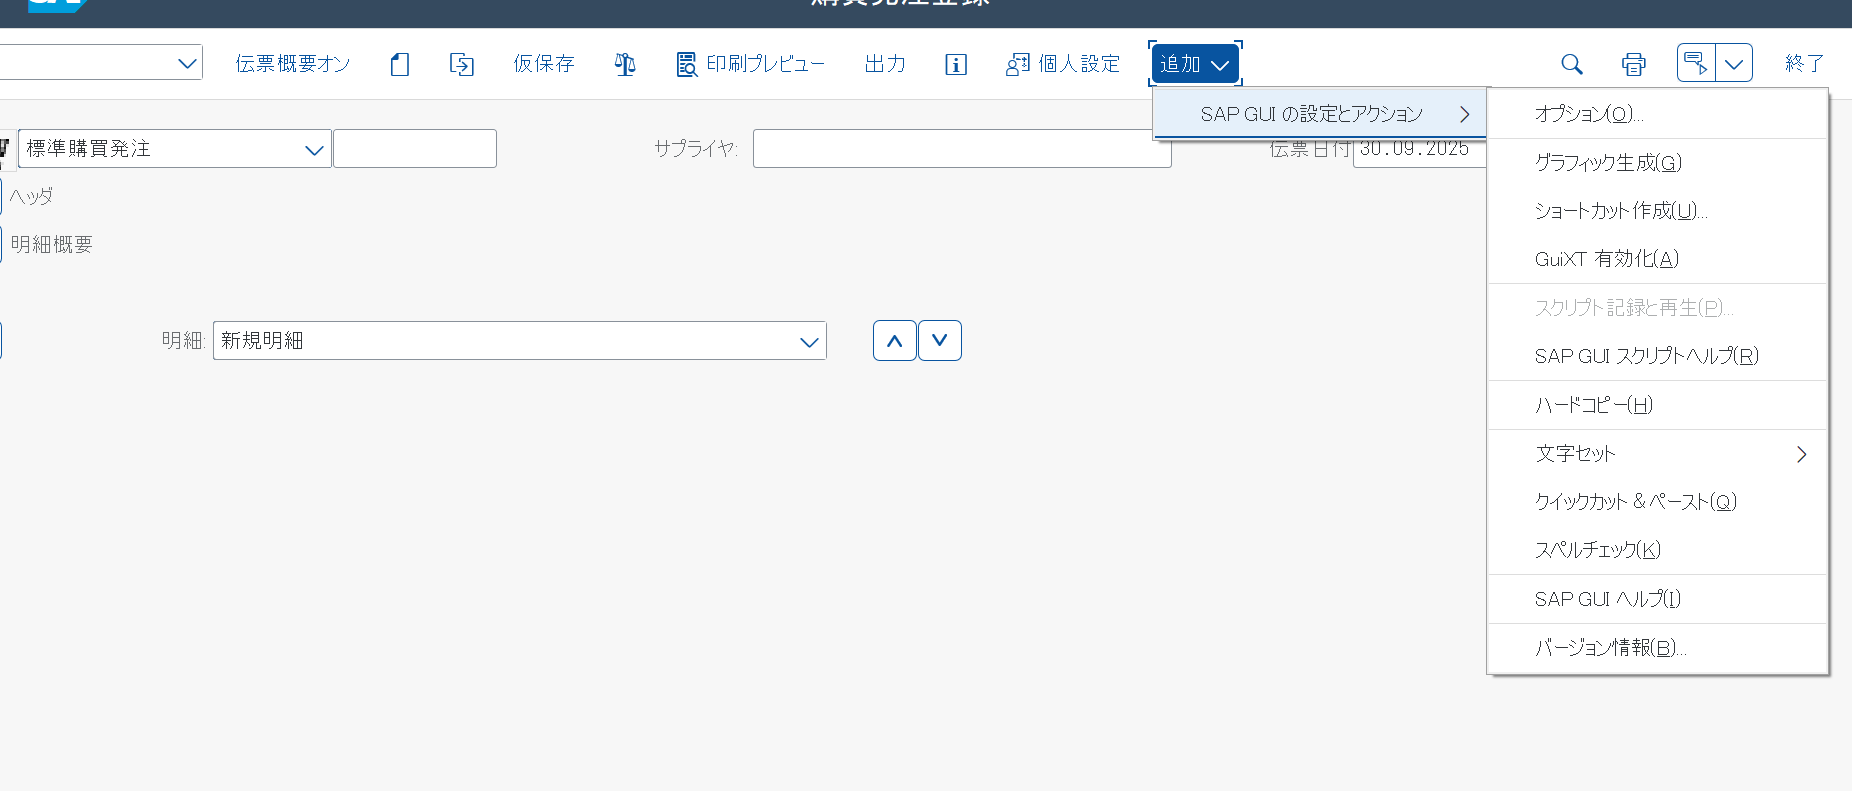1852x791 pixels.
Task: Click the new GUI window icon
Action: (1696, 63)
